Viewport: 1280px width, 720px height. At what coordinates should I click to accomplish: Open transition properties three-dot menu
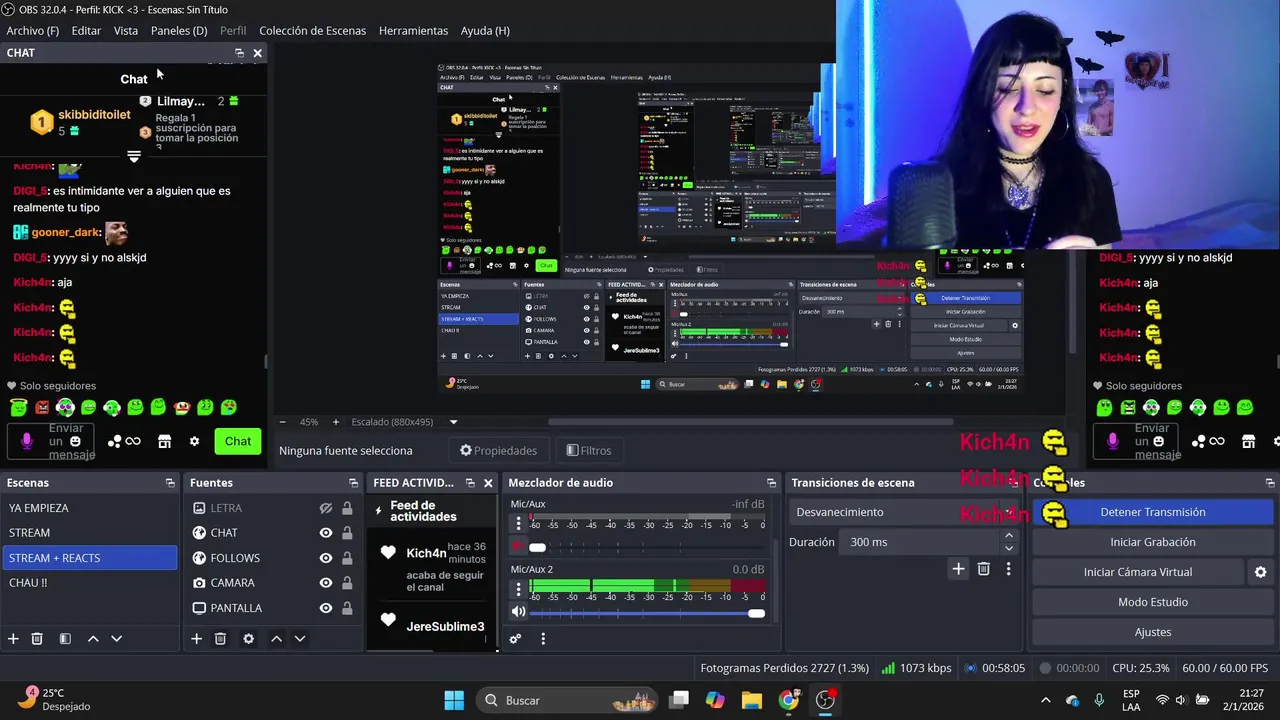[x=1008, y=569]
